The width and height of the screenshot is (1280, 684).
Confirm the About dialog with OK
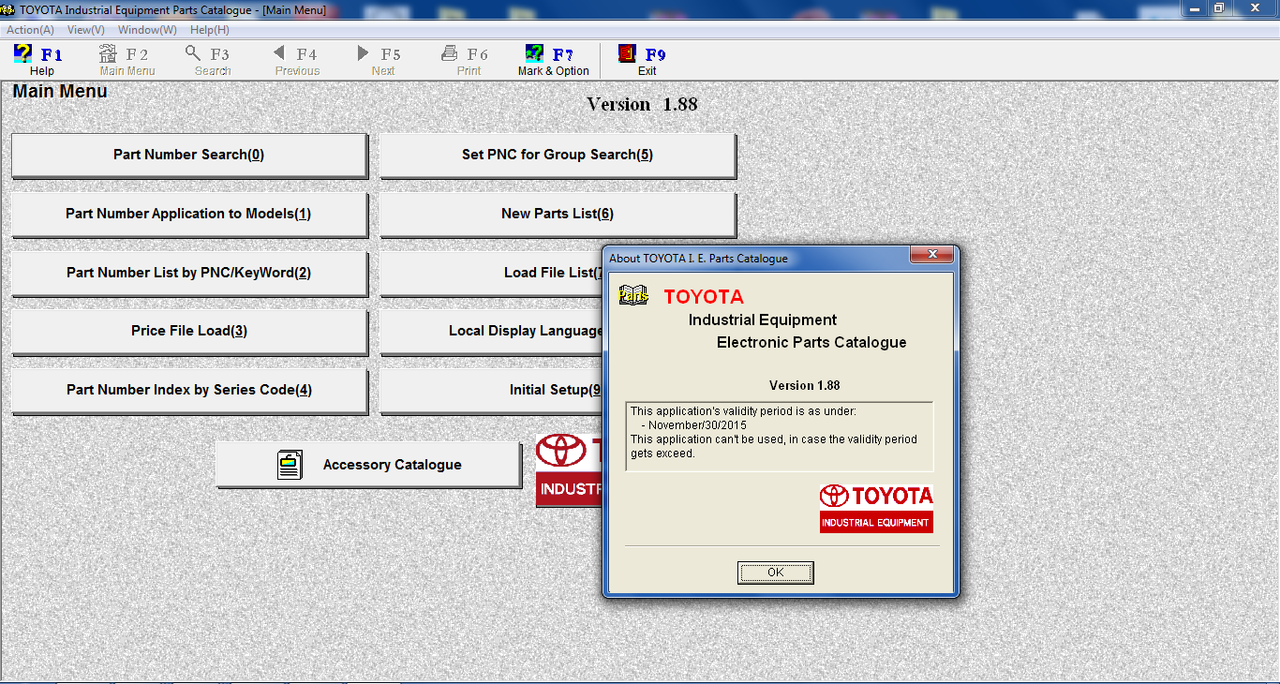pos(775,572)
